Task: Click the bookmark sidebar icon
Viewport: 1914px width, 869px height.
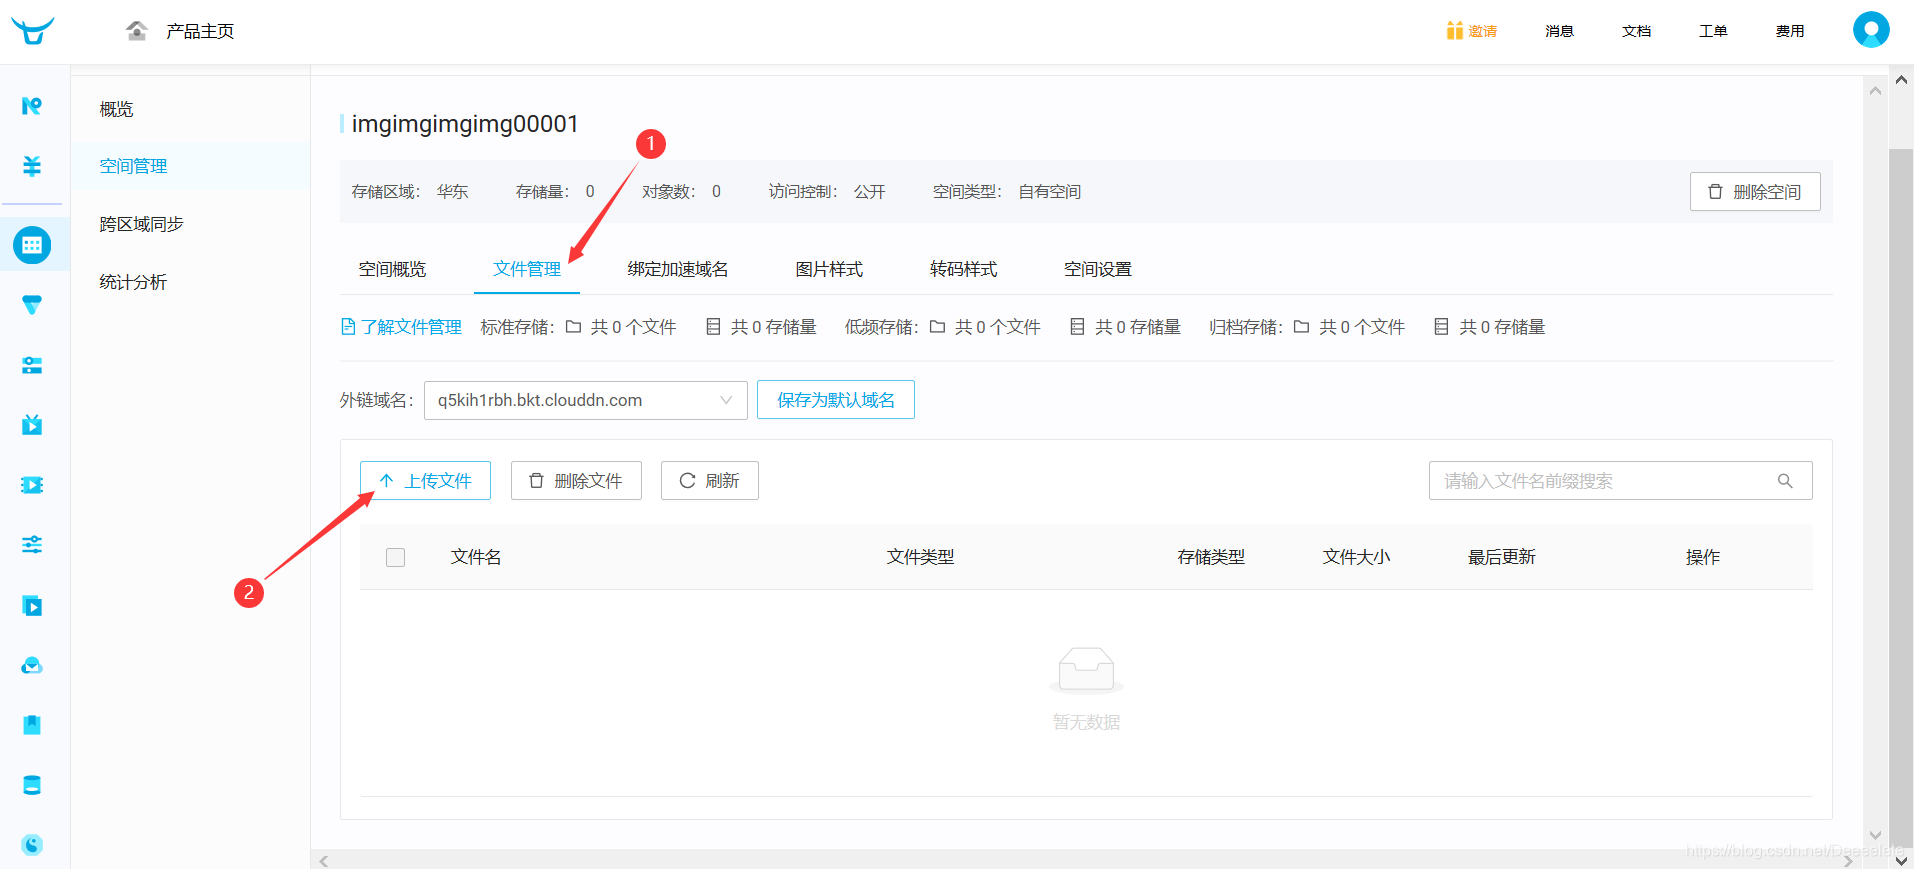Action: pyautogui.click(x=32, y=725)
